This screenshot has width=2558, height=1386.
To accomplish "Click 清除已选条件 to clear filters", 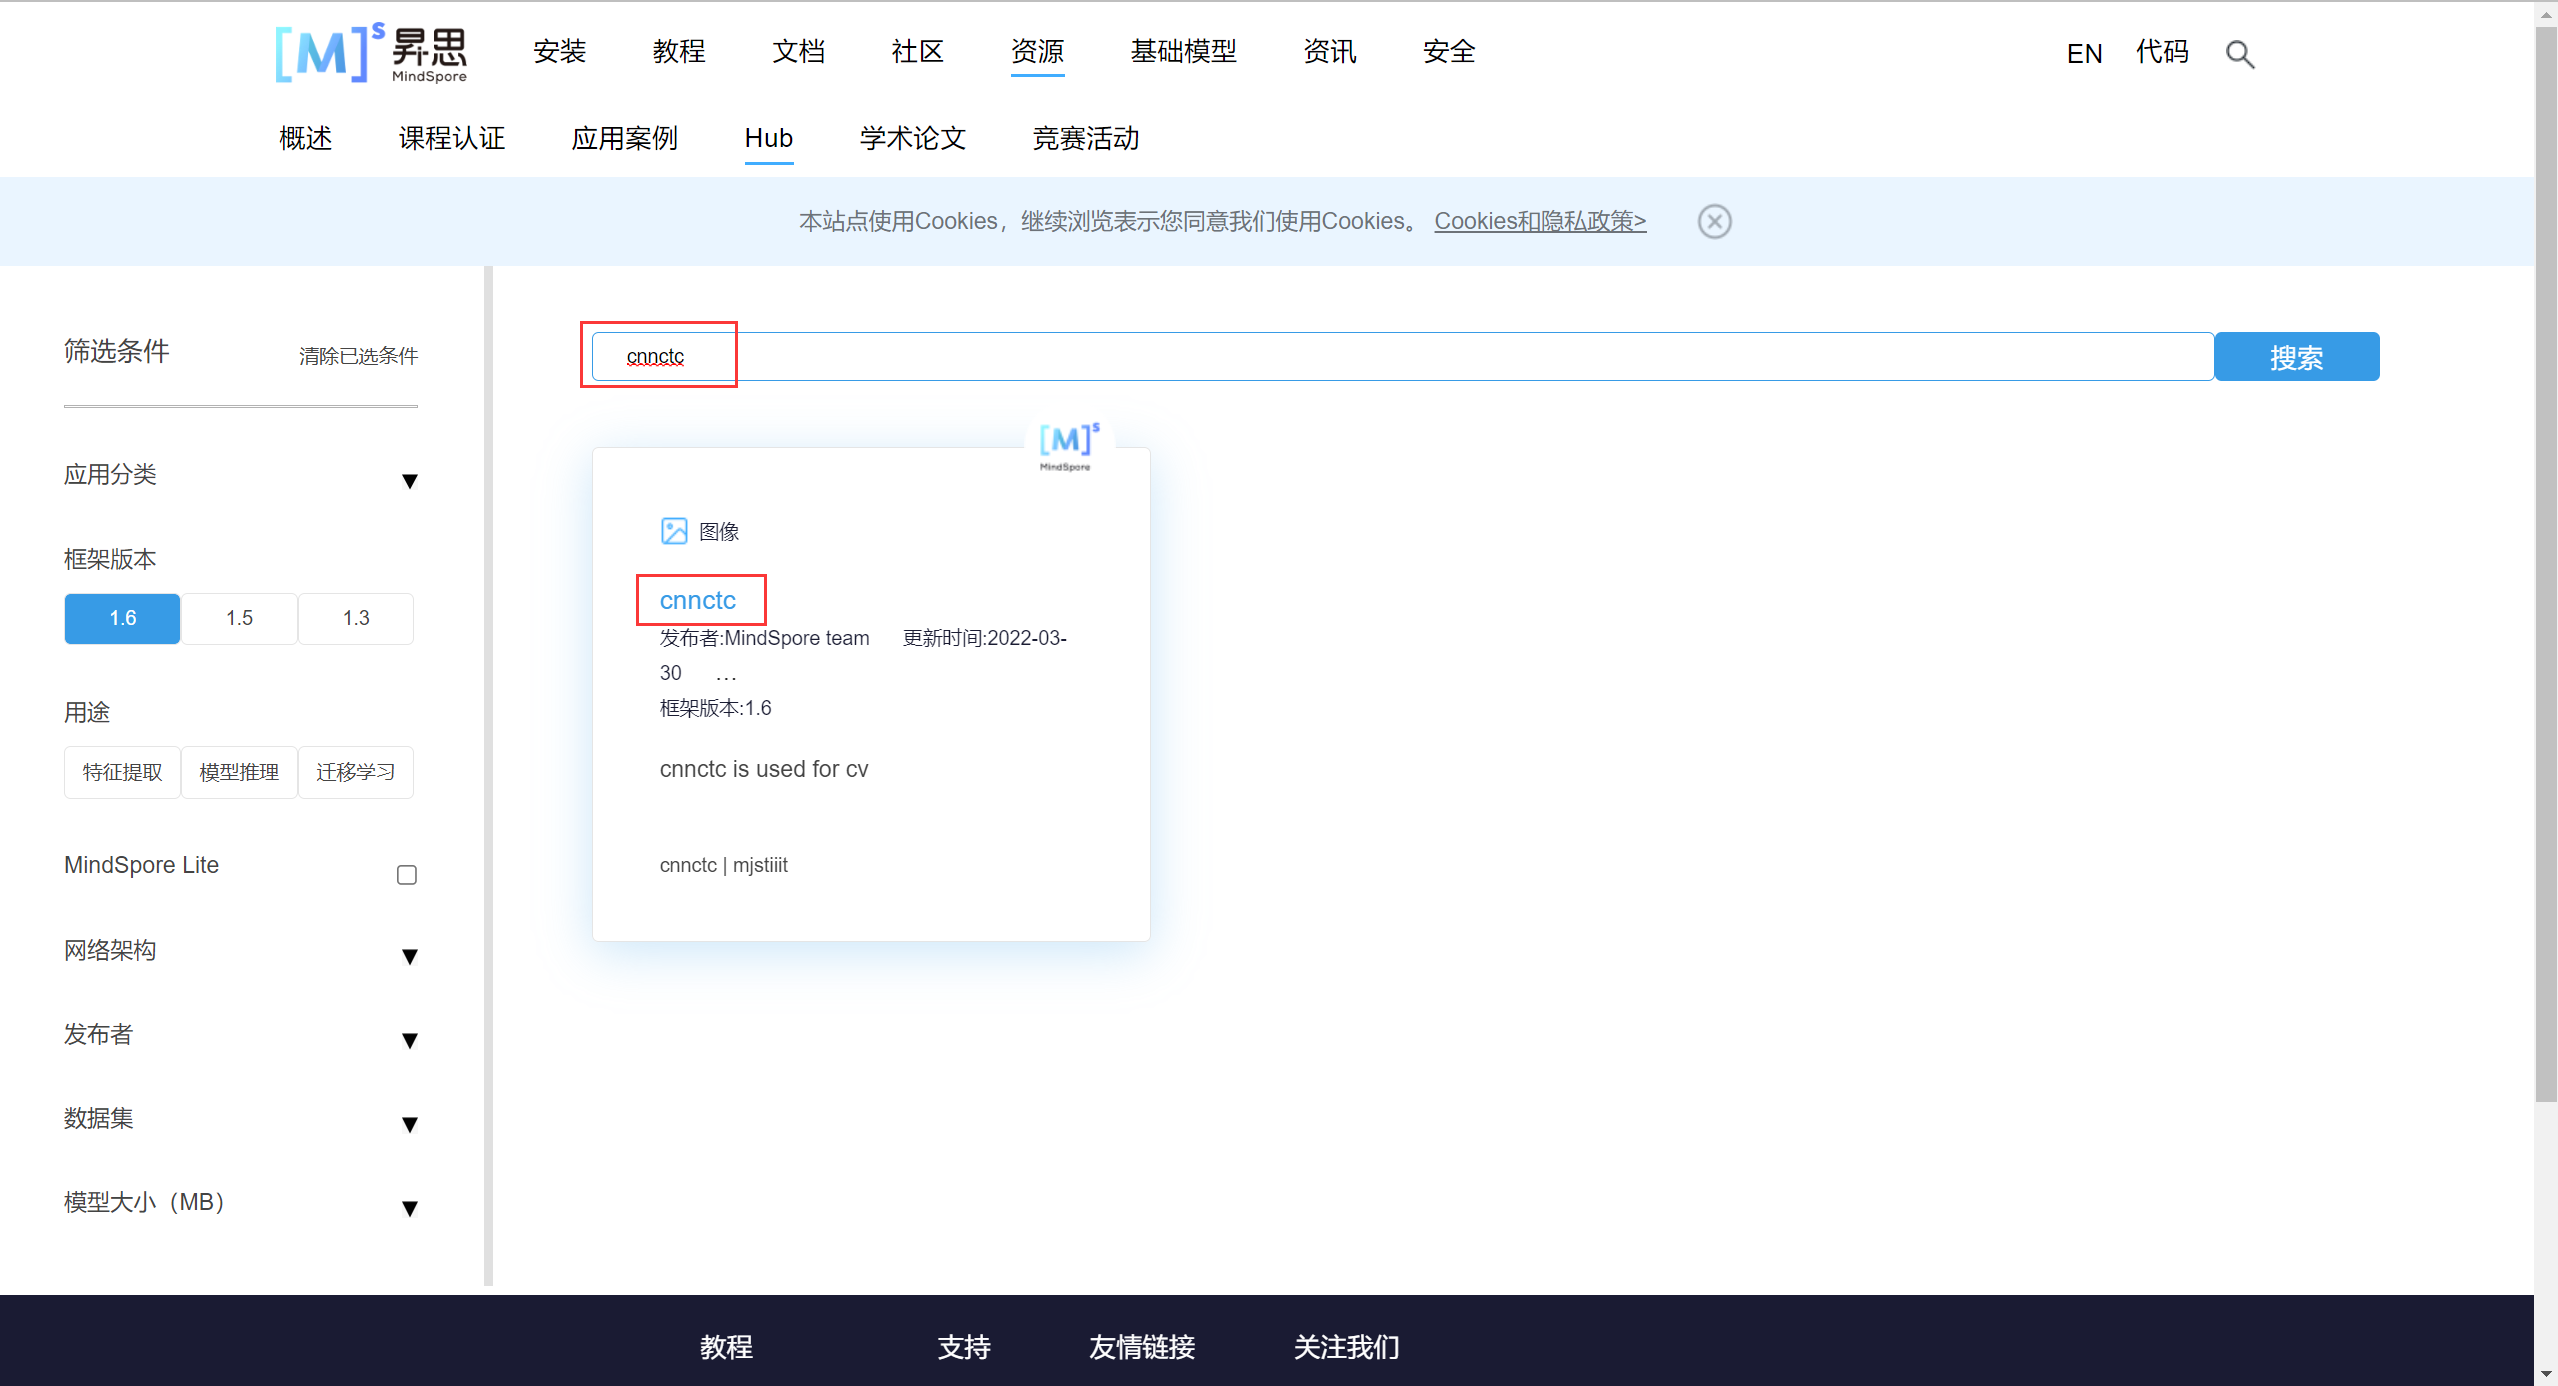I will point(358,356).
